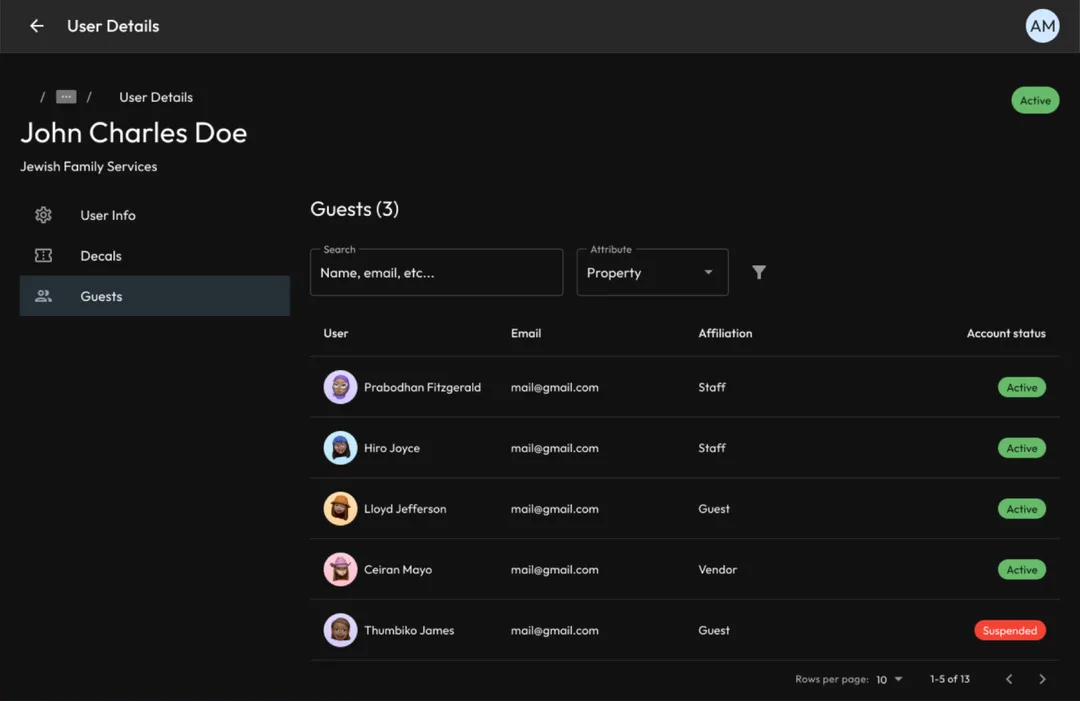The width and height of the screenshot is (1080, 701).
Task: Go to previous page of guests
Action: tap(1009, 679)
